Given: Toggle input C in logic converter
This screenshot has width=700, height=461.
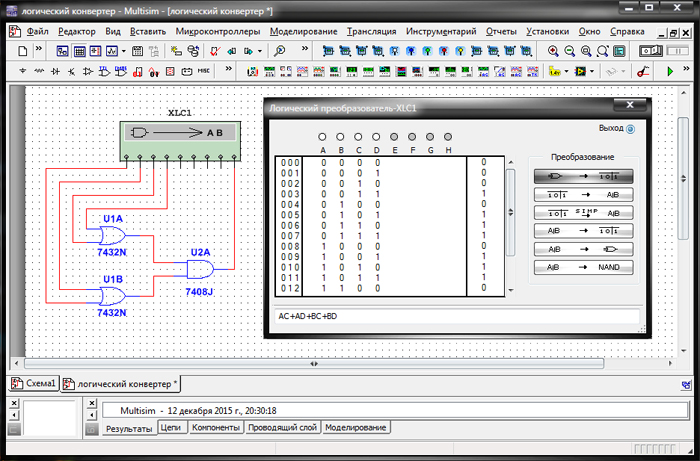Looking at the screenshot, I should coord(358,137).
